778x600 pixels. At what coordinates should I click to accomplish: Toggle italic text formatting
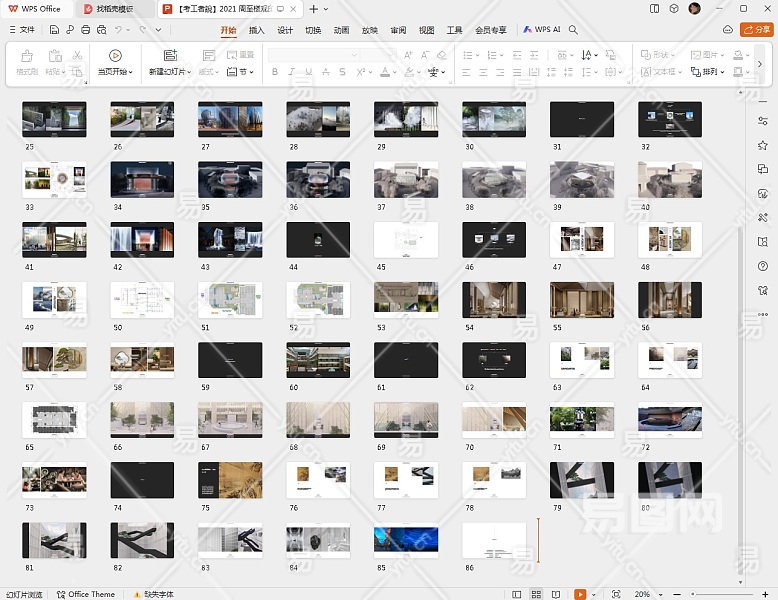click(x=292, y=72)
